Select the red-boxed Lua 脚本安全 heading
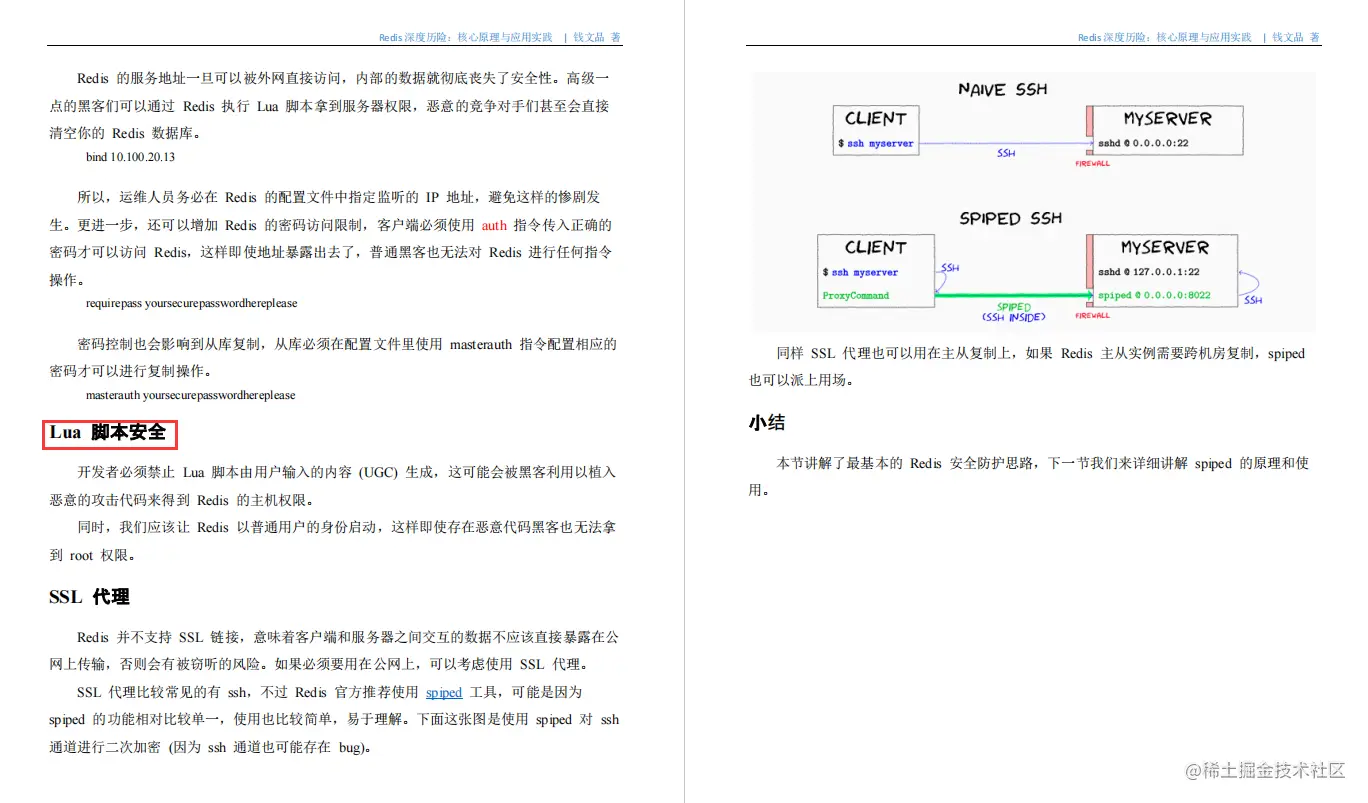Screen dimensions: 1368x803 click(x=110, y=433)
